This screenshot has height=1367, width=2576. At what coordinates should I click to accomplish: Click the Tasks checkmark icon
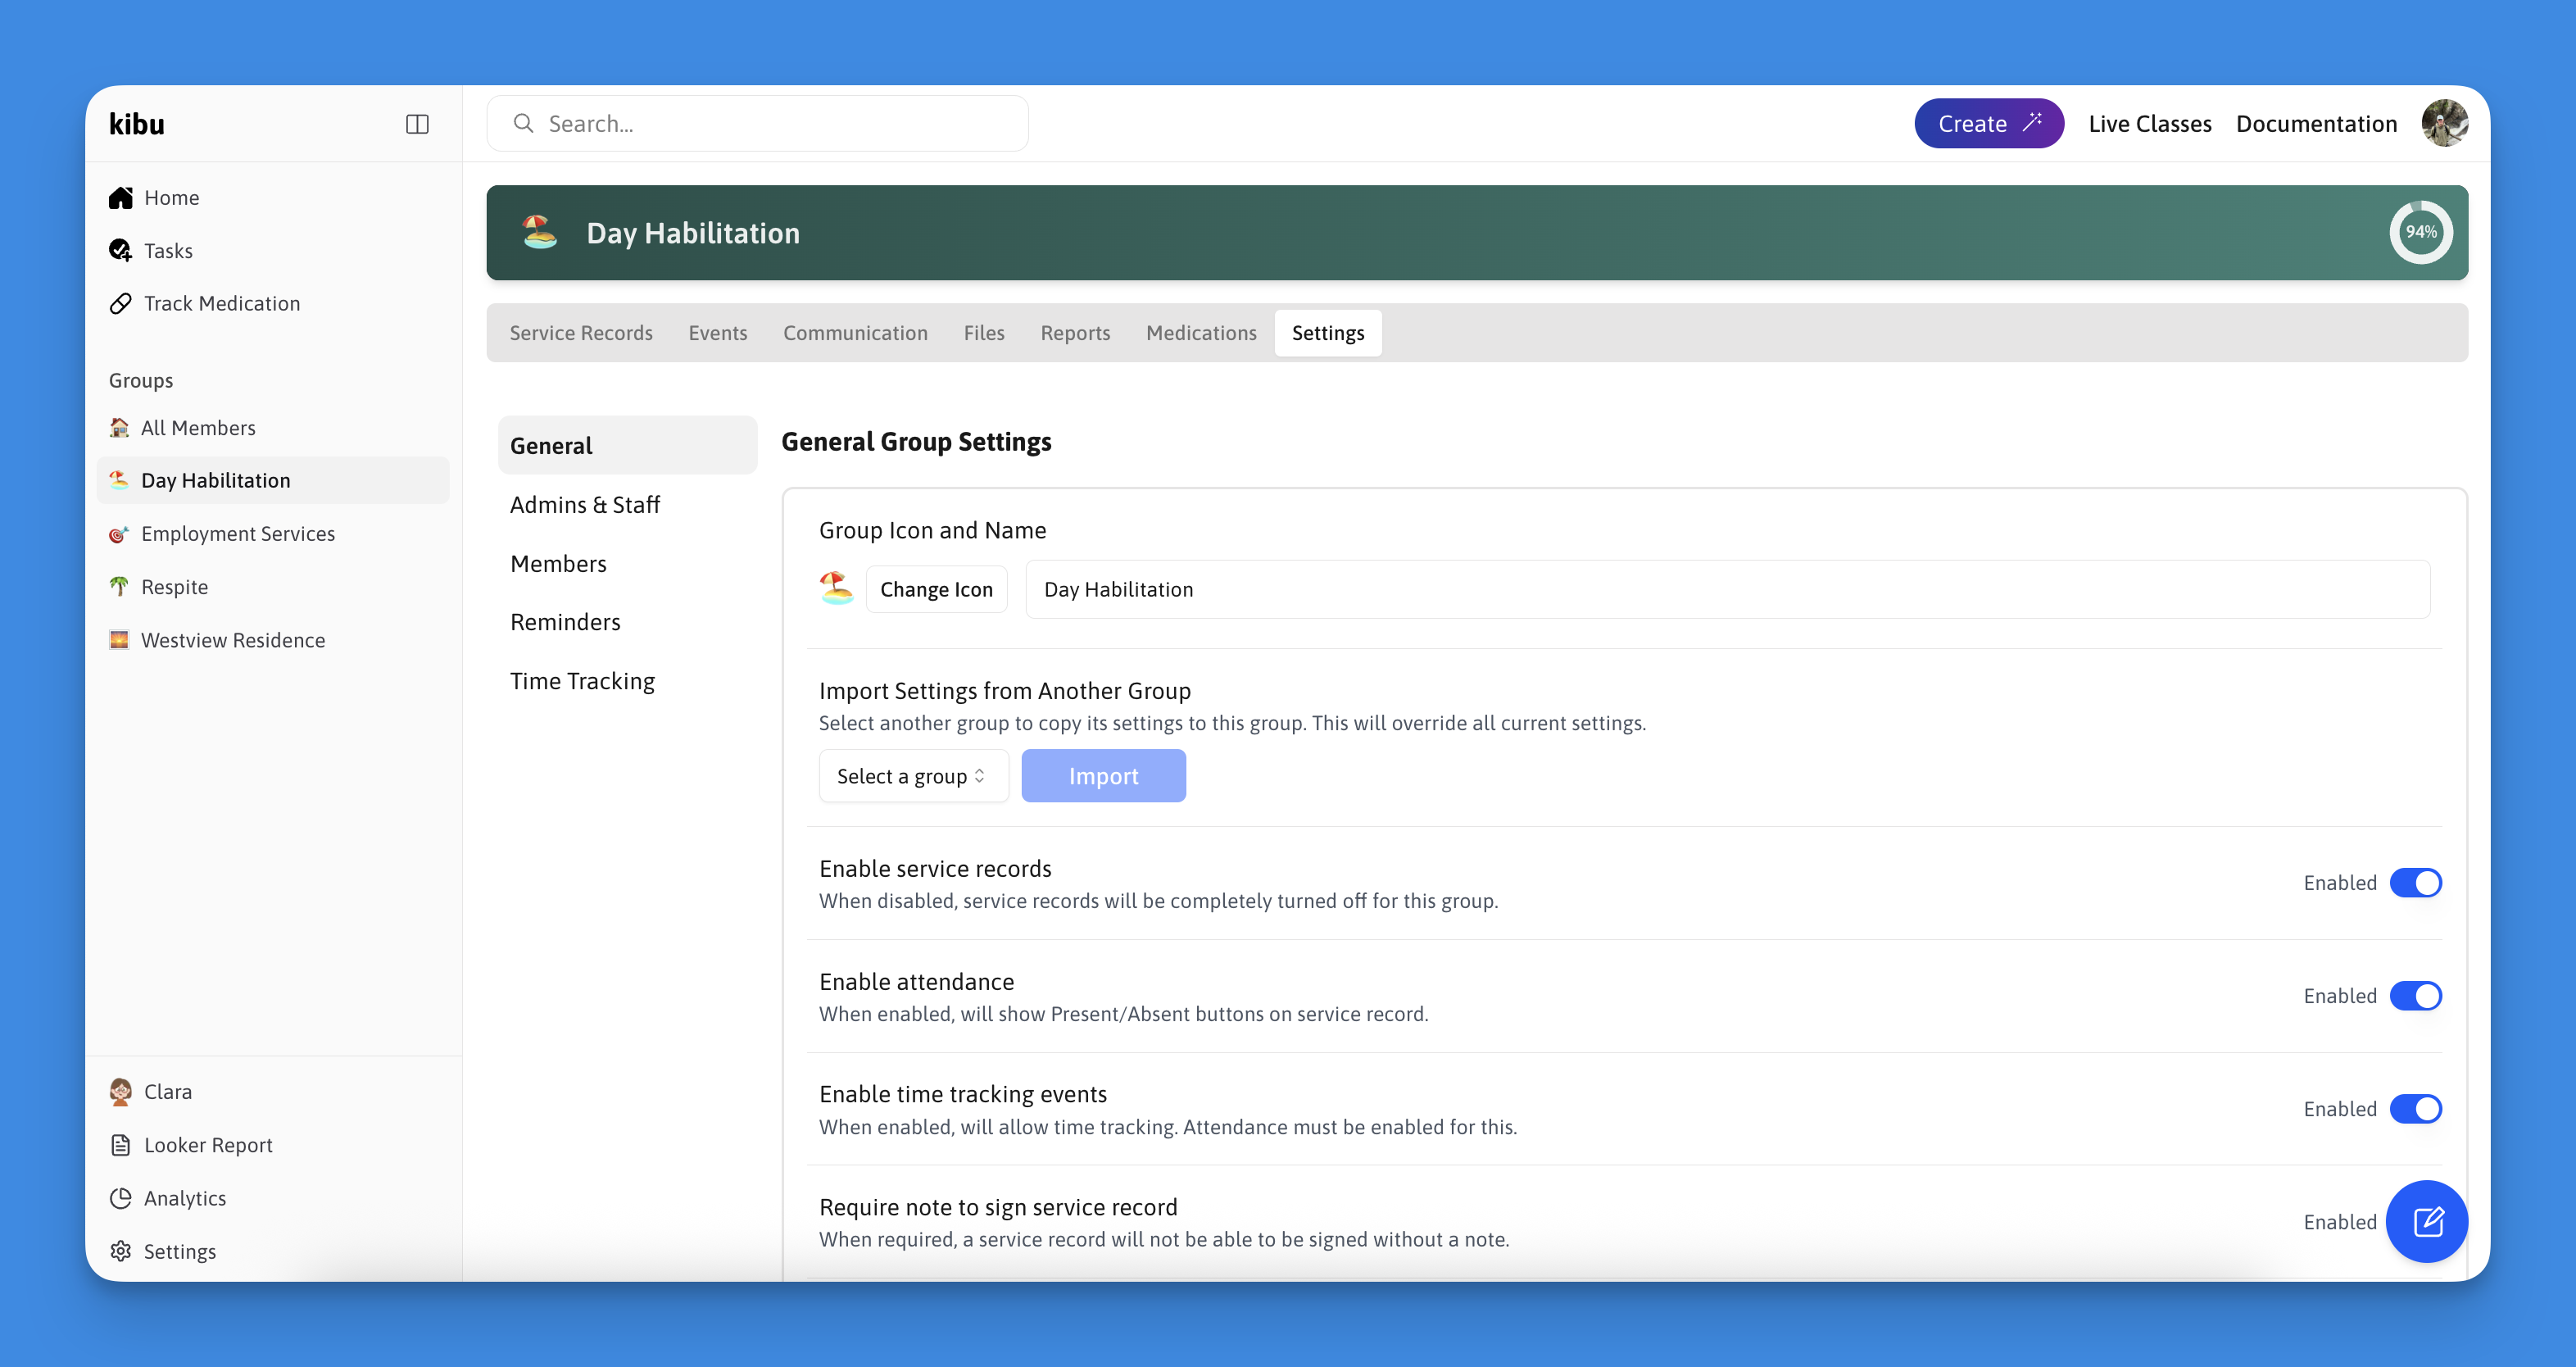pyautogui.click(x=121, y=251)
